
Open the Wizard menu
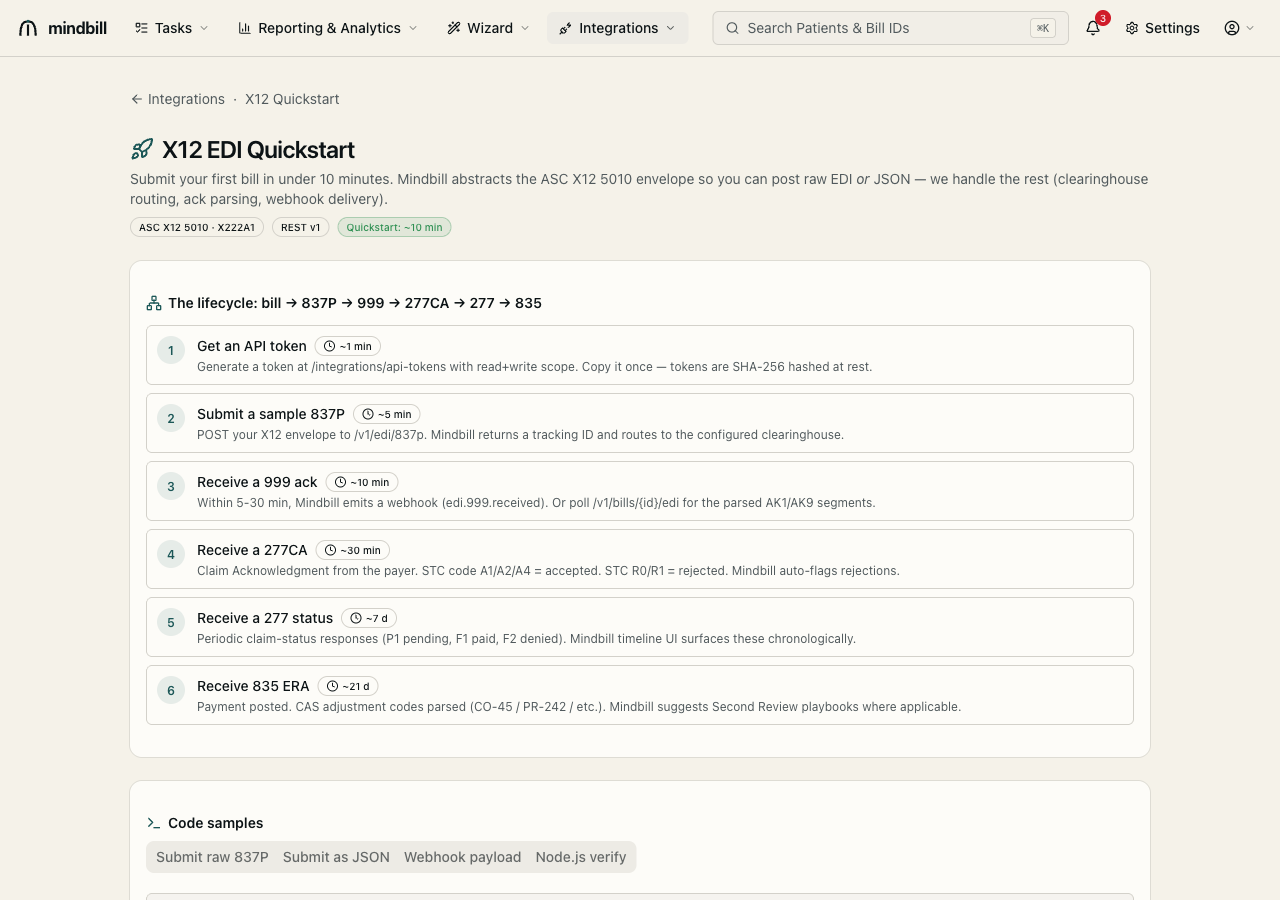pos(488,28)
